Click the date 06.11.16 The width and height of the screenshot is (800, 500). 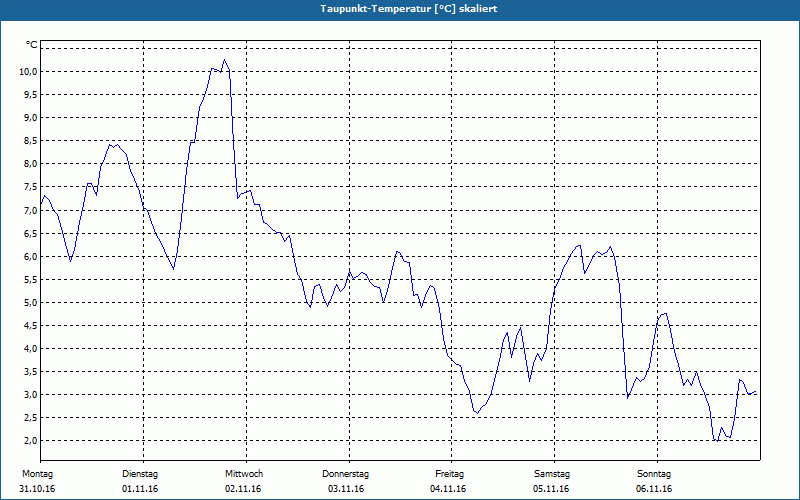(654, 489)
